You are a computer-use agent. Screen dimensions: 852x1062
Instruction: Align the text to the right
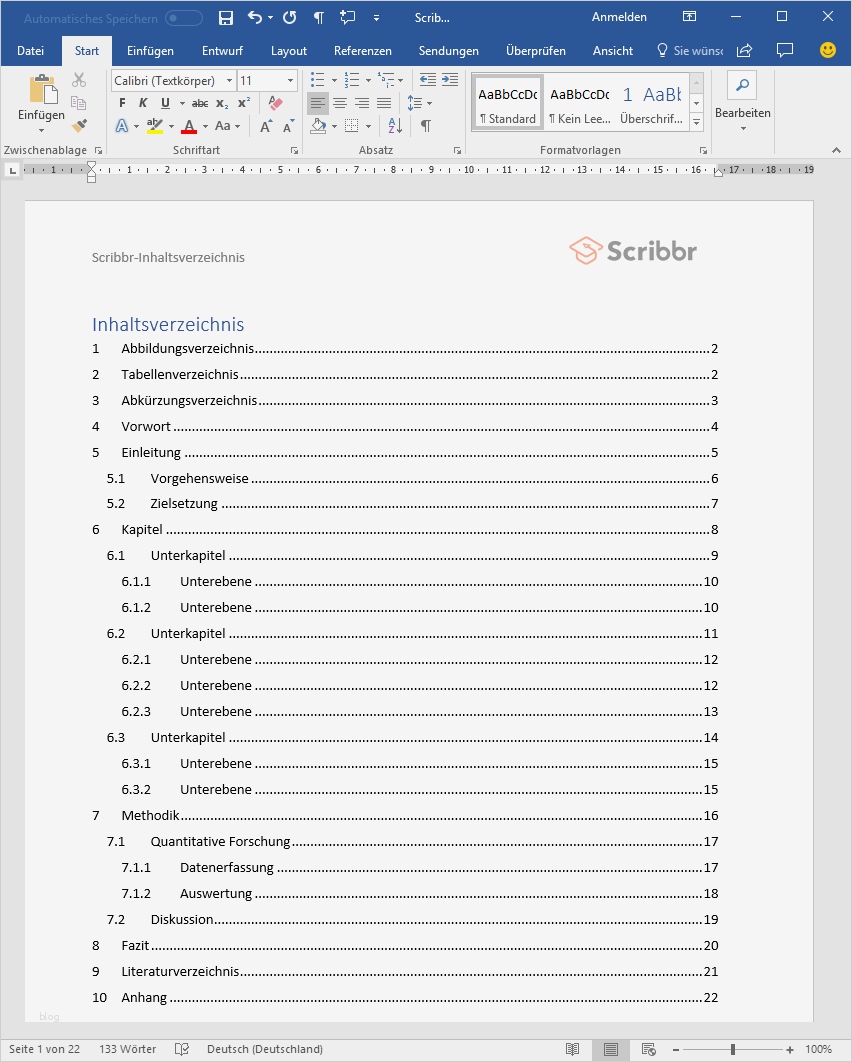point(362,104)
